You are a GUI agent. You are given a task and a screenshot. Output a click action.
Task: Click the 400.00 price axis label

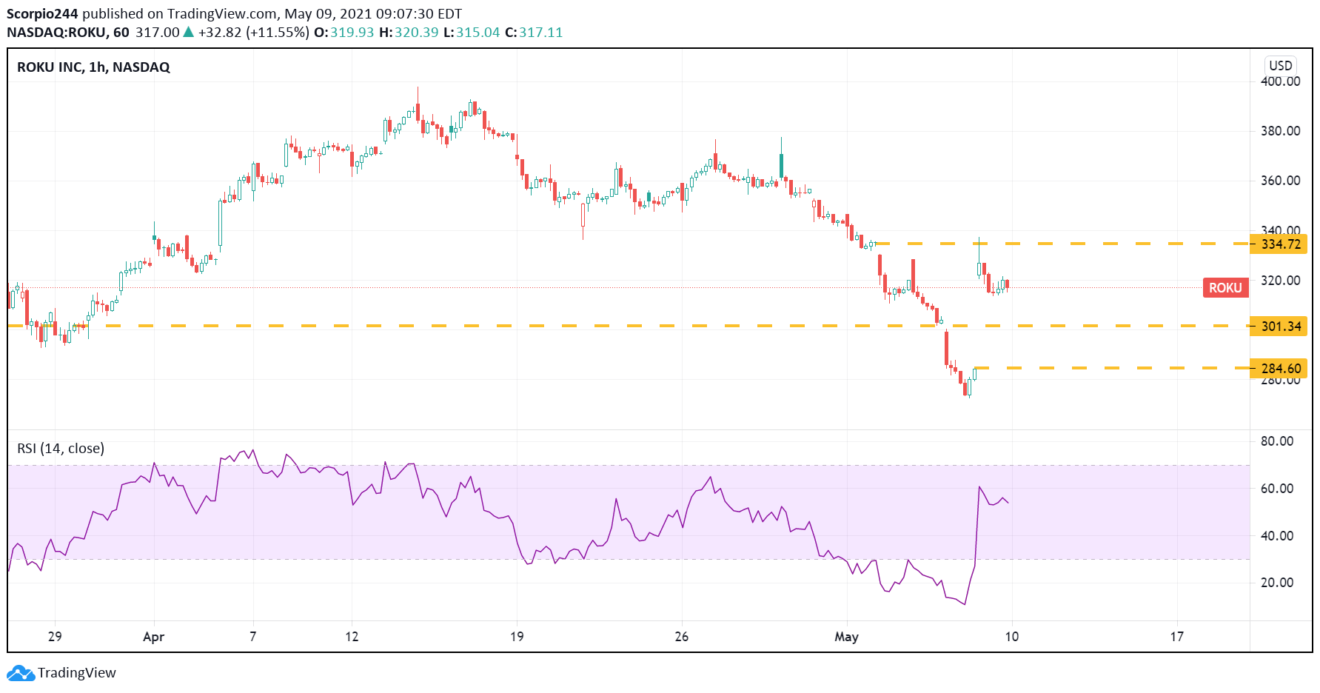point(1279,81)
